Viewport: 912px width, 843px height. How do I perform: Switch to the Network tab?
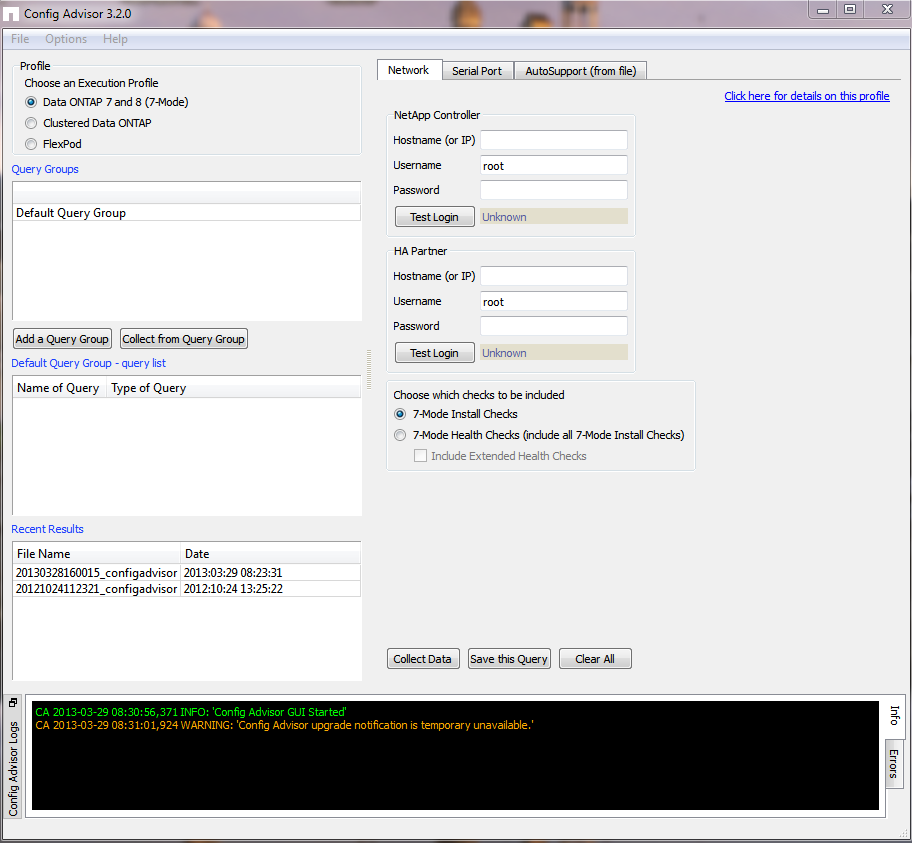pos(408,70)
